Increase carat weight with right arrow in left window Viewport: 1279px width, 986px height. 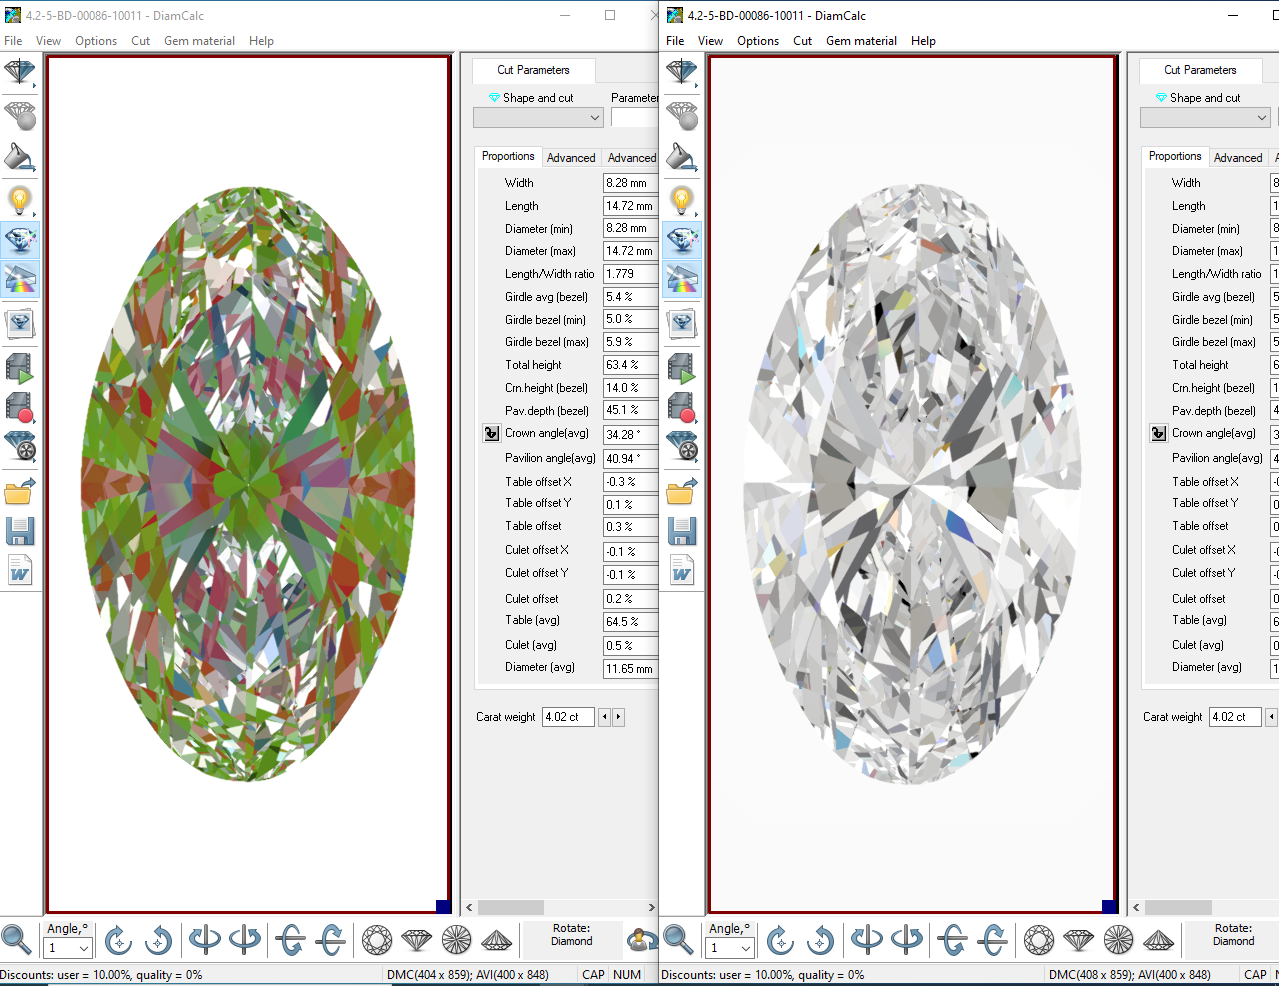(x=619, y=717)
